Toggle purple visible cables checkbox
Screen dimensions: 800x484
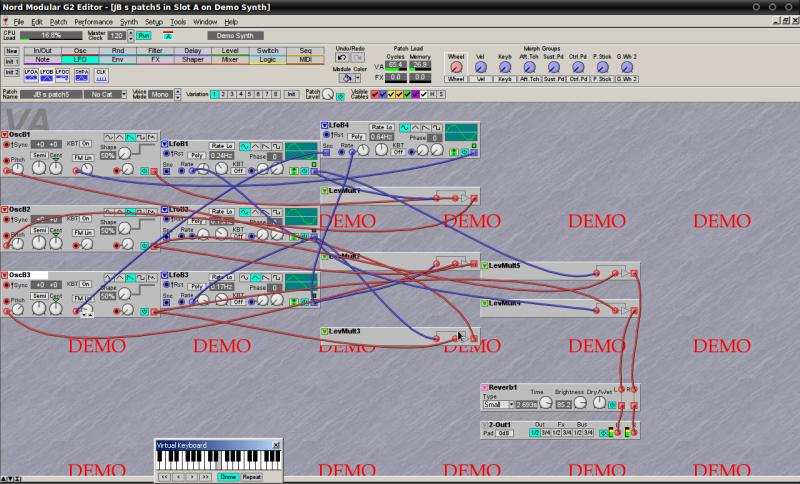415,94
